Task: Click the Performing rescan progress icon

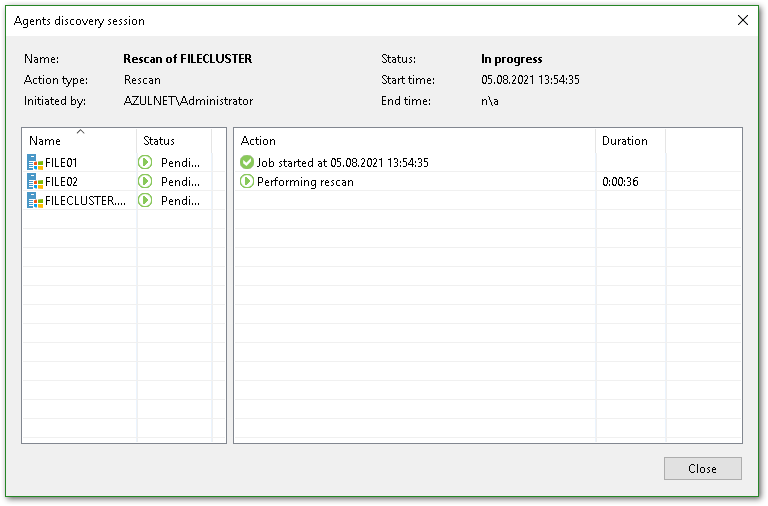Action: [247, 182]
